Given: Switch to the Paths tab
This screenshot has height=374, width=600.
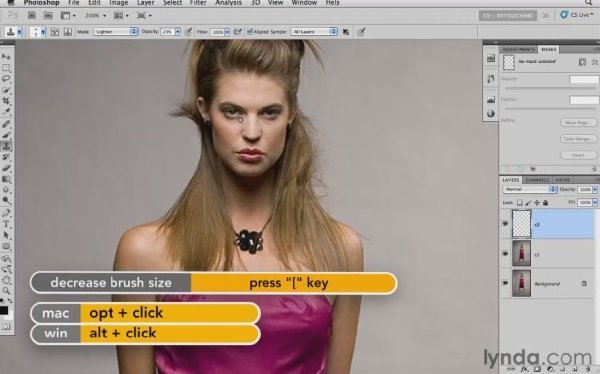Looking at the screenshot, I should pyautogui.click(x=563, y=180).
